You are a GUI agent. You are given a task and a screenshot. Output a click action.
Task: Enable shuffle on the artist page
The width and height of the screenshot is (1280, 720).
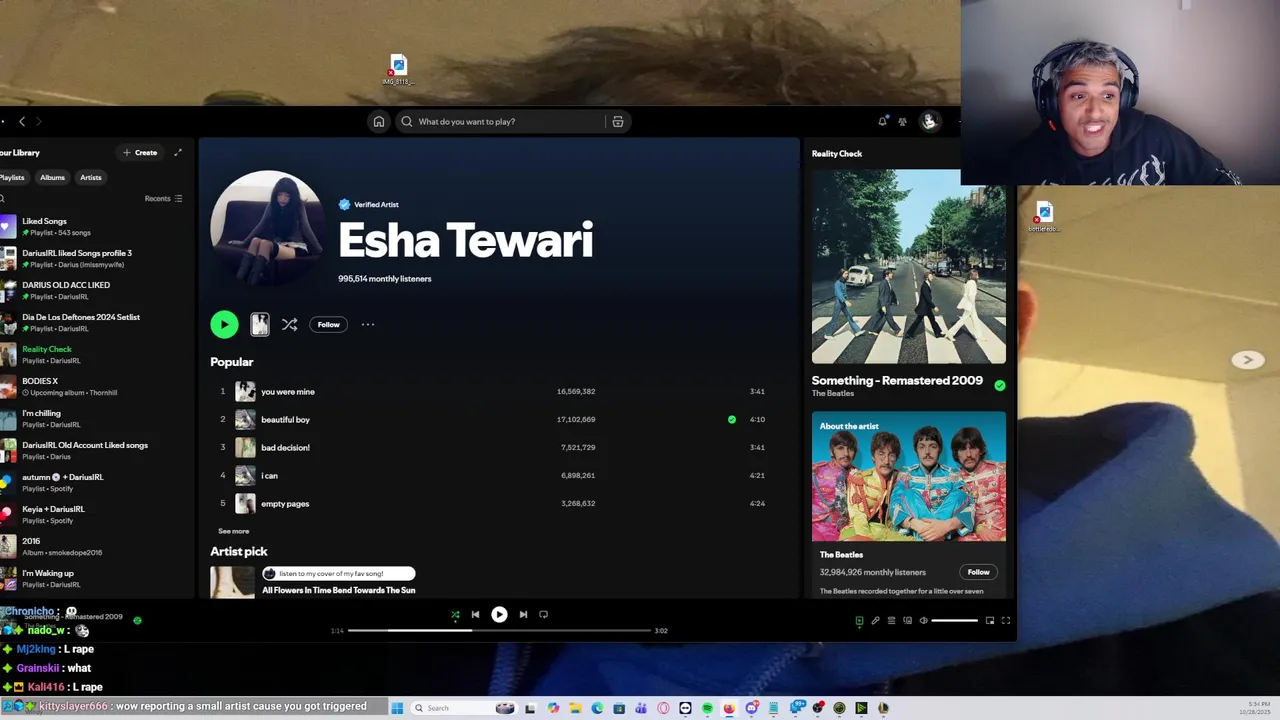coord(289,324)
